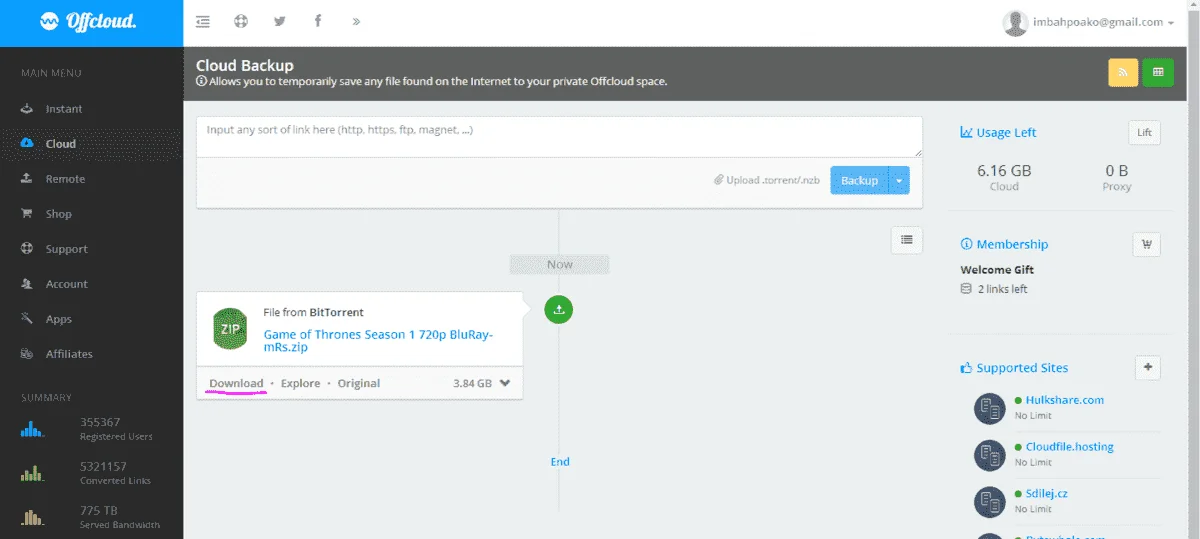Click the Explore link under the file

(x=300, y=383)
